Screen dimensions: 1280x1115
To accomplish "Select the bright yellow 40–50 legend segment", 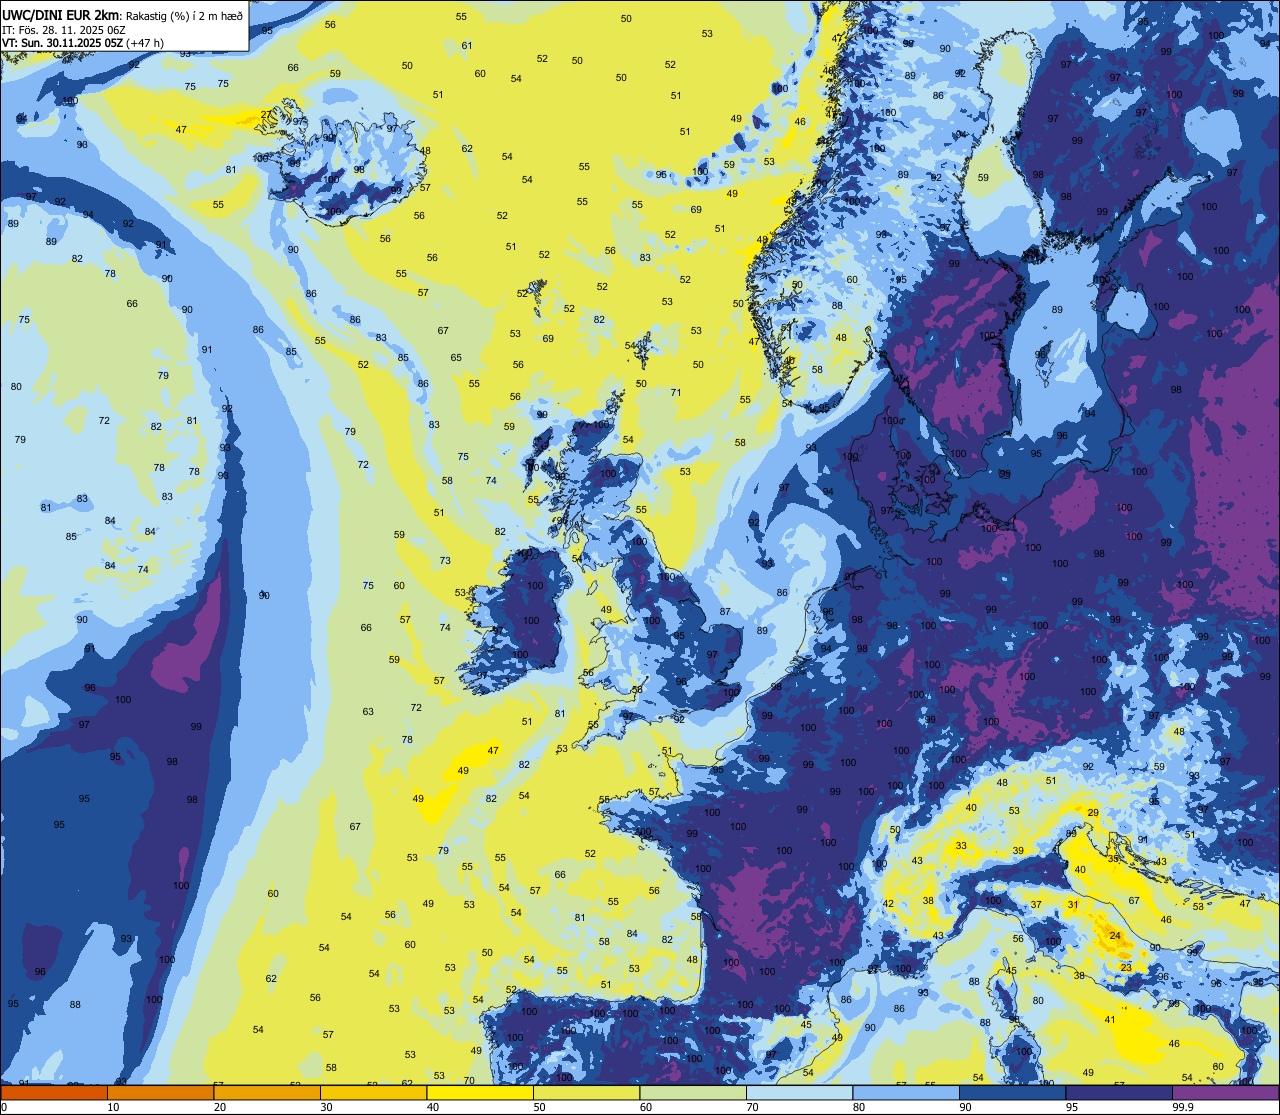I will pyautogui.click(x=480, y=1093).
